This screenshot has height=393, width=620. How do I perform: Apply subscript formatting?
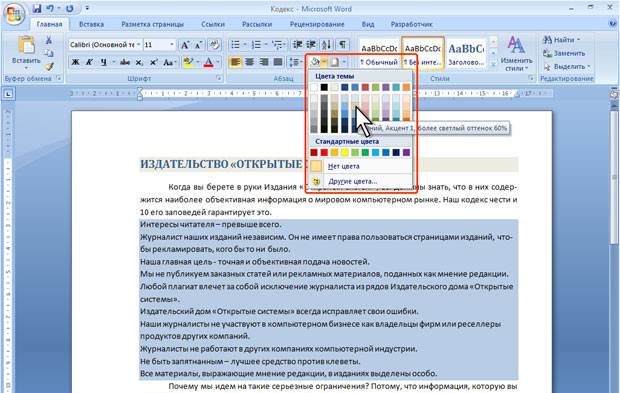[139, 62]
